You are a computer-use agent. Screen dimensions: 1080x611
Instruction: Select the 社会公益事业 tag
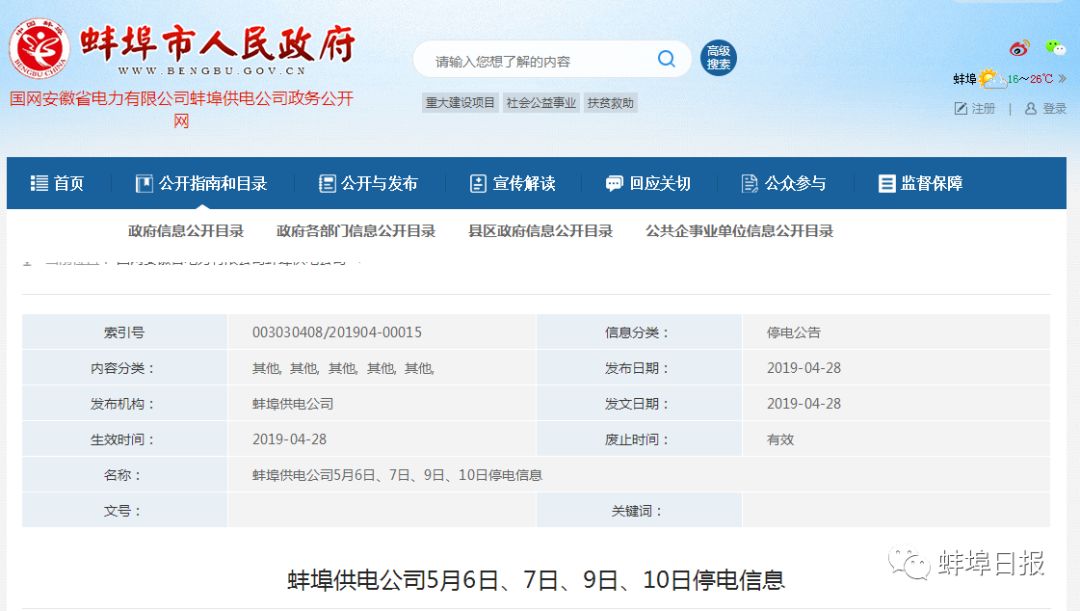tap(541, 103)
